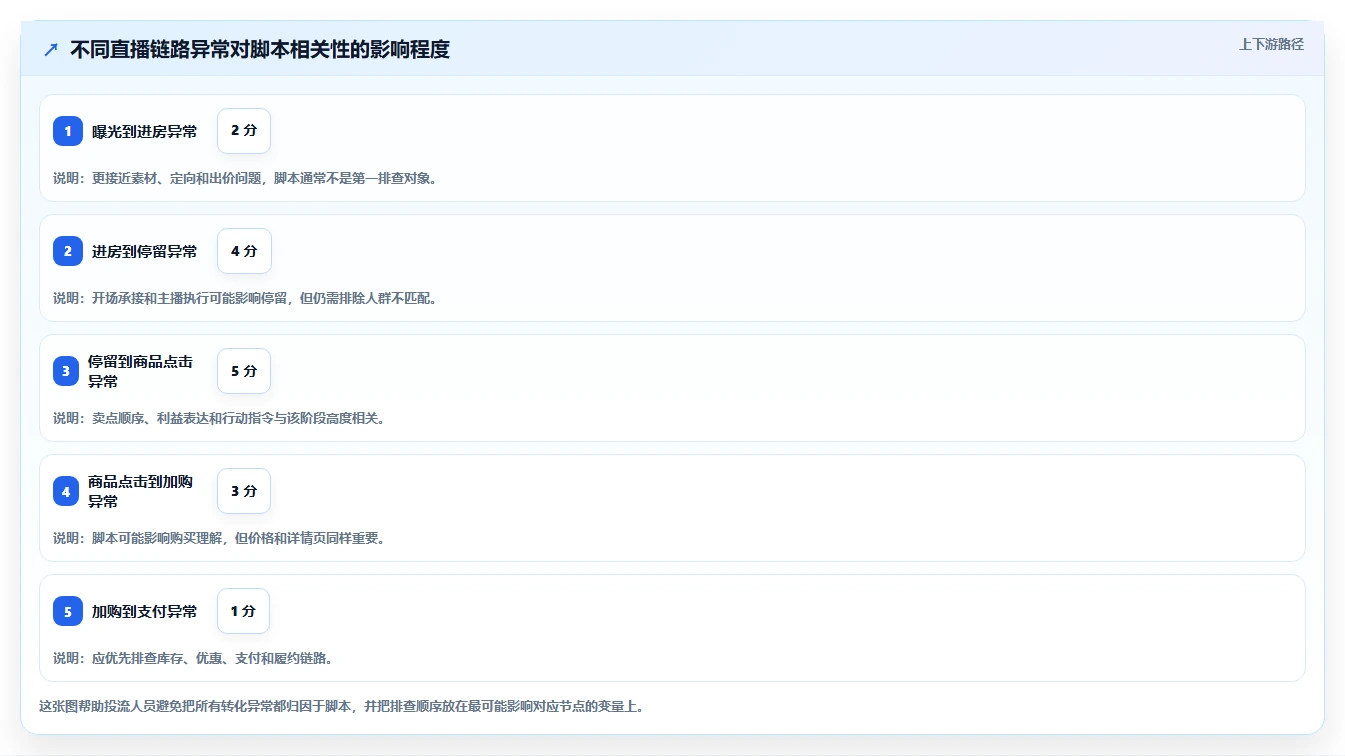Click the footer summary starting 这张图帮助投流人员
This screenshot has width=1345, height=756.
click(x=341, y=706)
